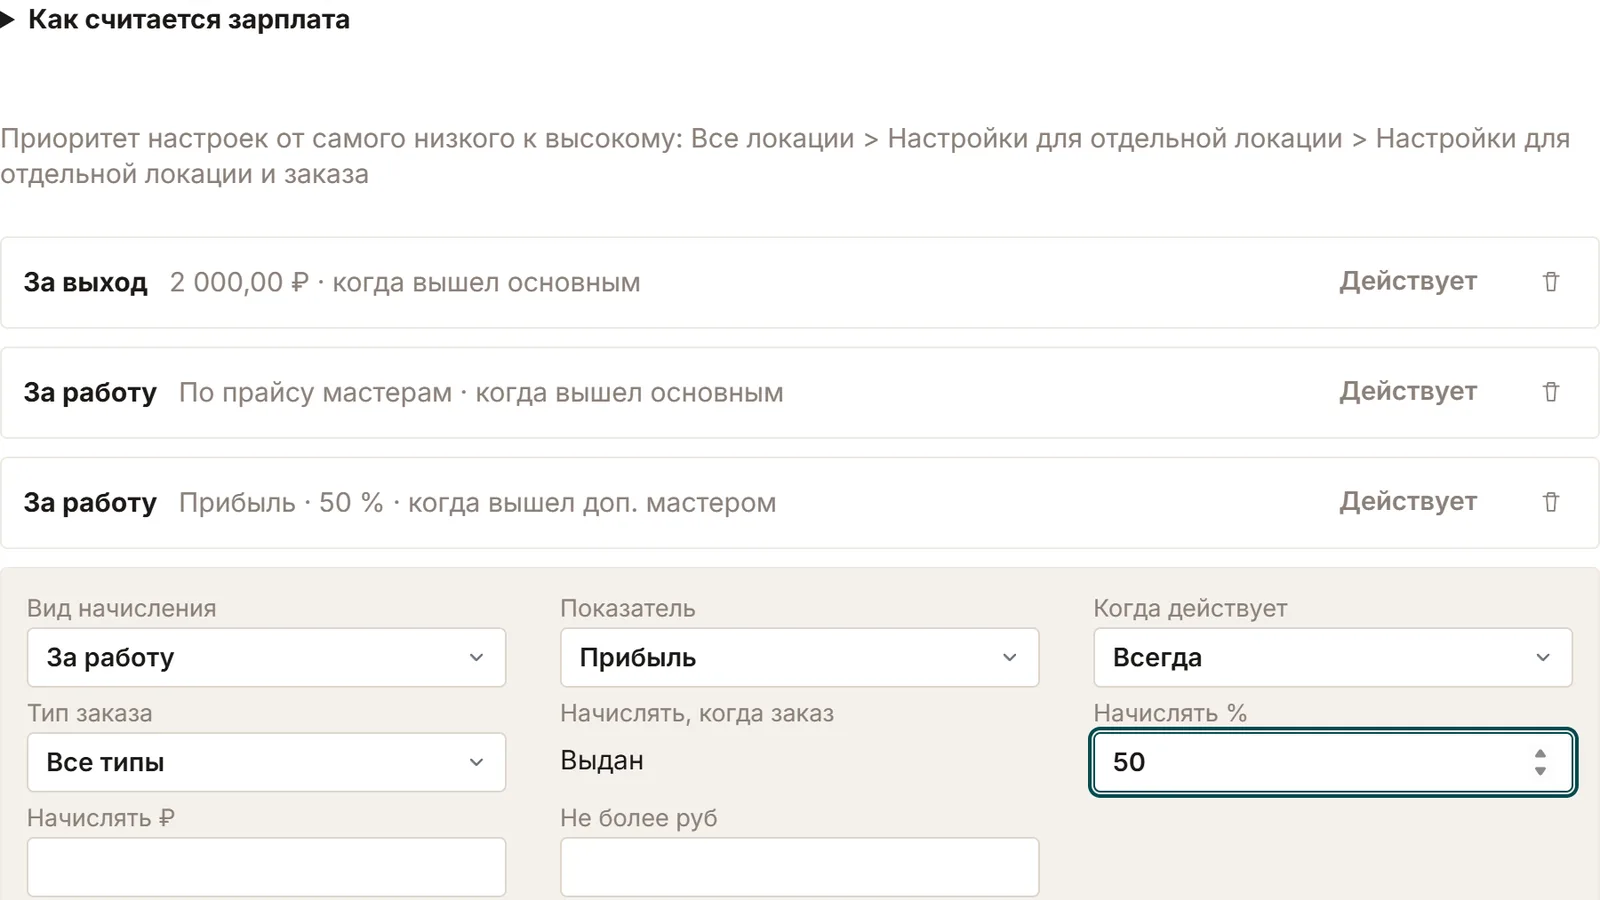The width and height of the screenshot is (1600, 900).
Task: Open the 'Показатель' dropdown showing Прибыль
Action: (x=799, y=657)
